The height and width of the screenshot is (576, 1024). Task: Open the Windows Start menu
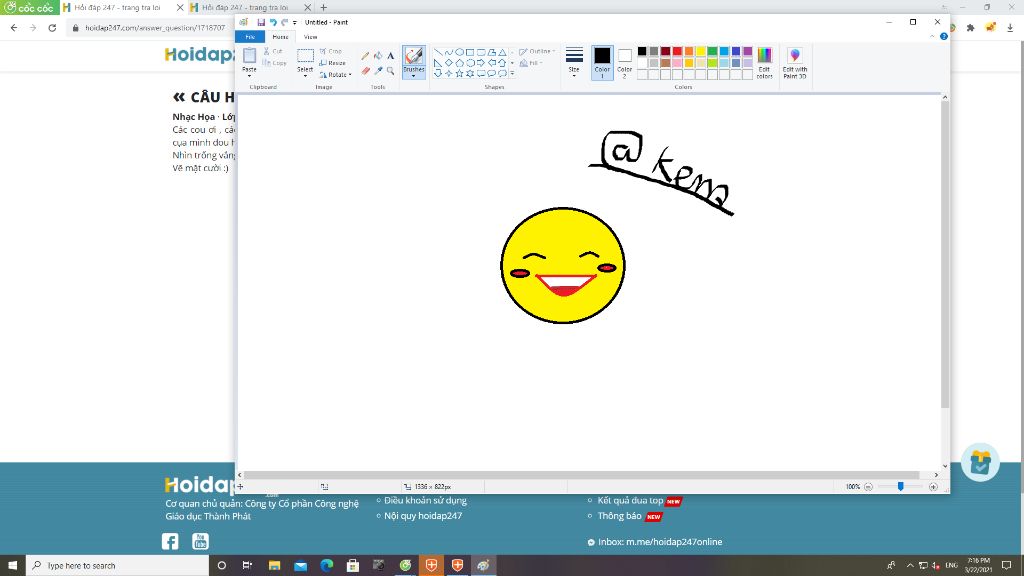12,566
